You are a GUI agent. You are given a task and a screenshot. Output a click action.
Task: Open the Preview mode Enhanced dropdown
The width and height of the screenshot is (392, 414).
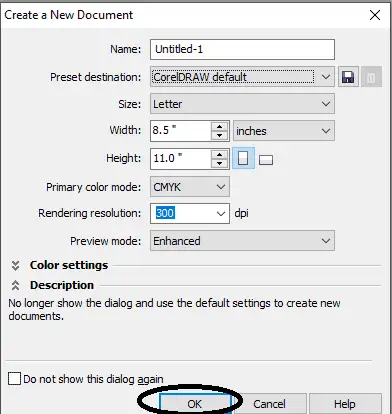[x=242, y=241]
